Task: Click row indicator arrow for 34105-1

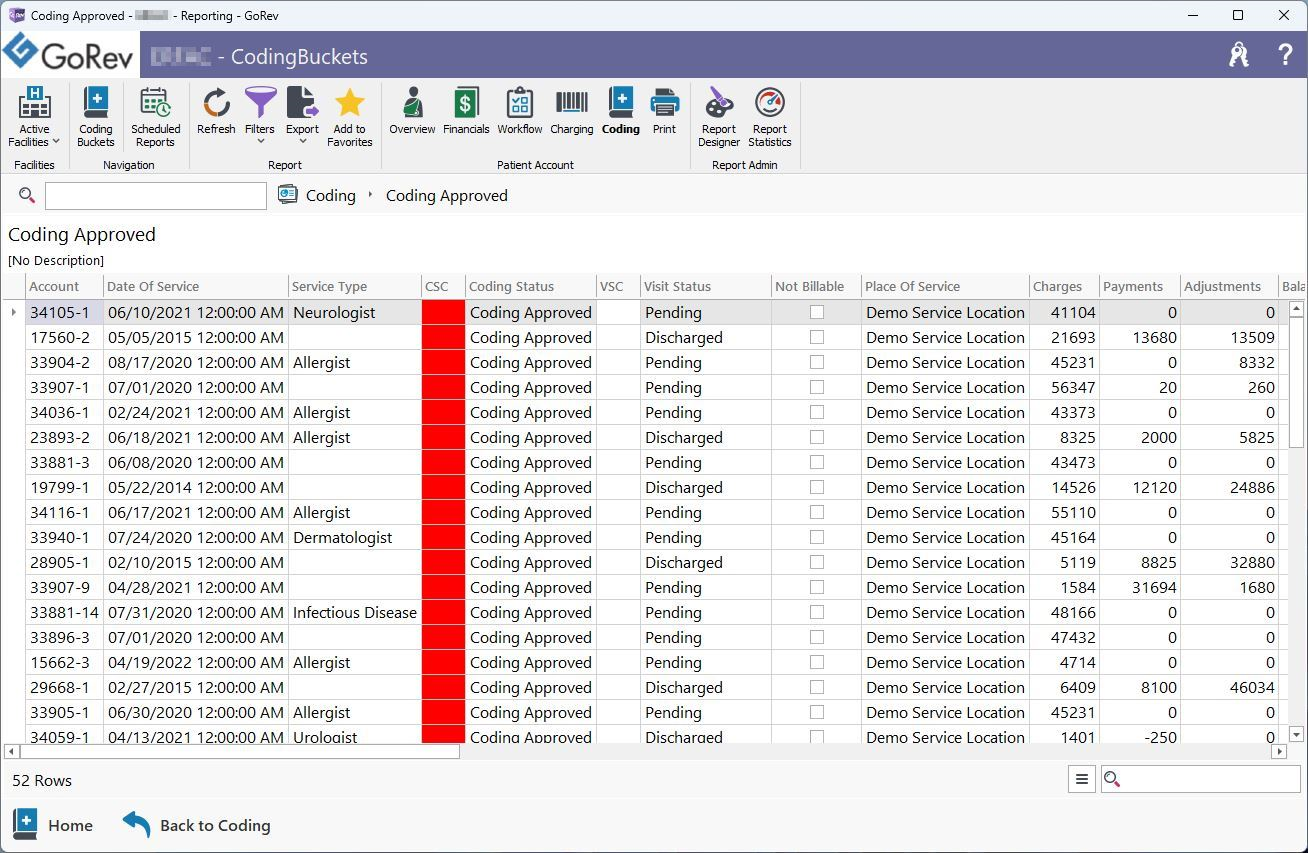Action: point(13,312)
